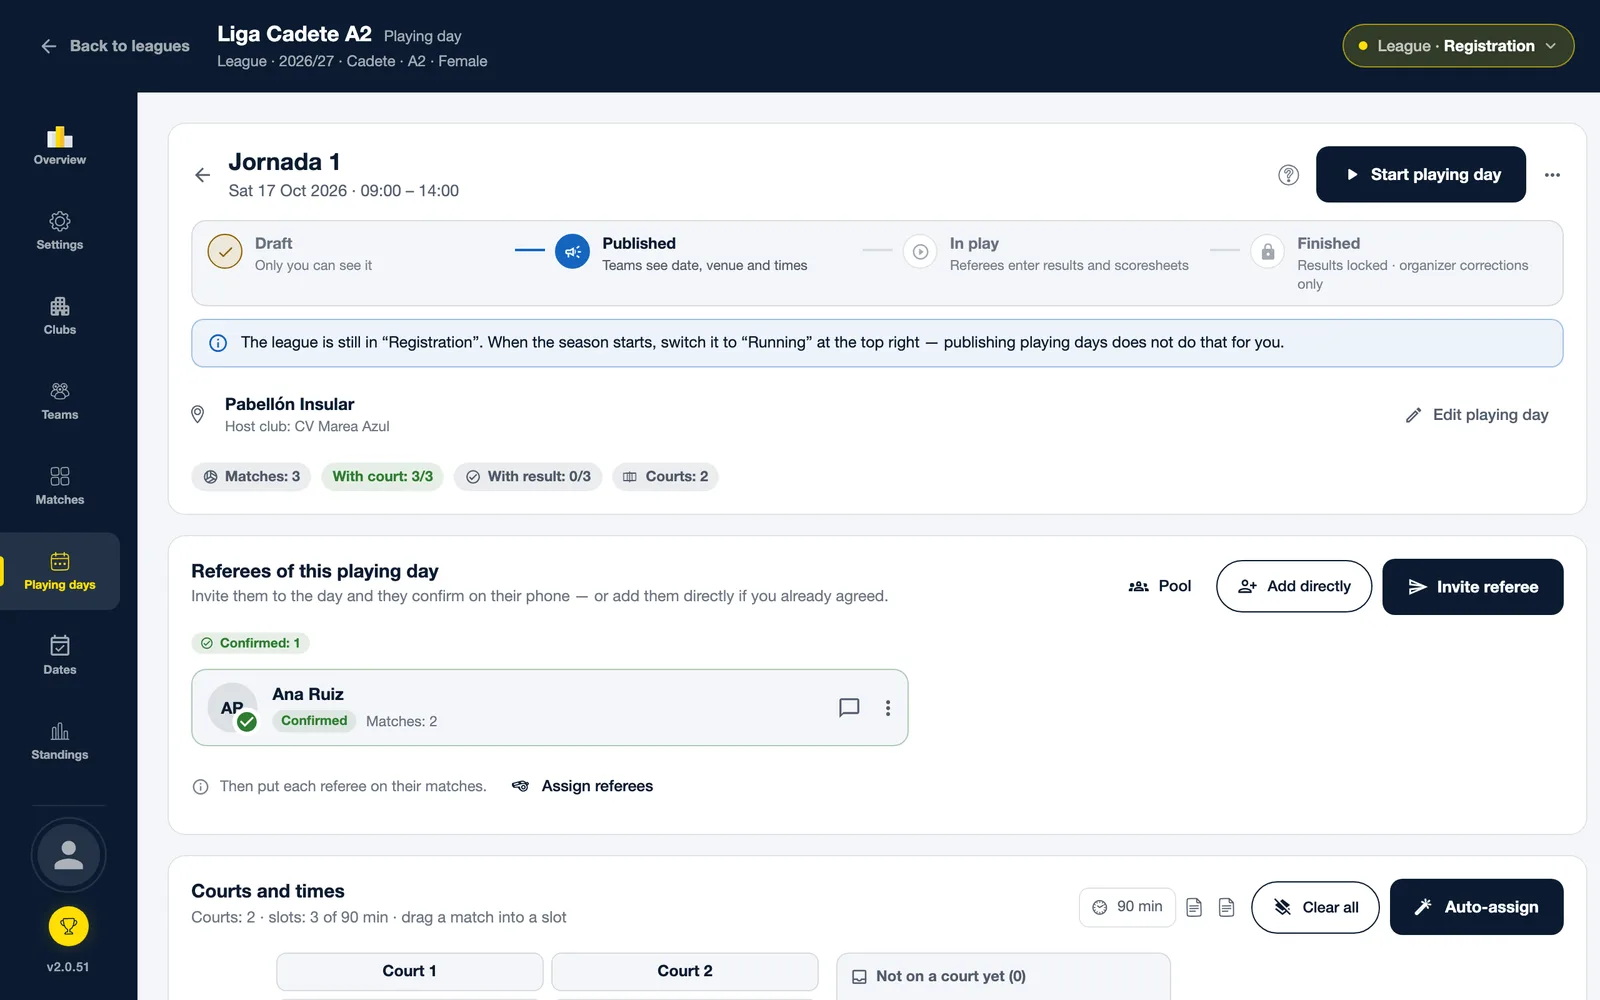
Task: Go to Clubs in sidebar
Action: click(x=60, y=316)
